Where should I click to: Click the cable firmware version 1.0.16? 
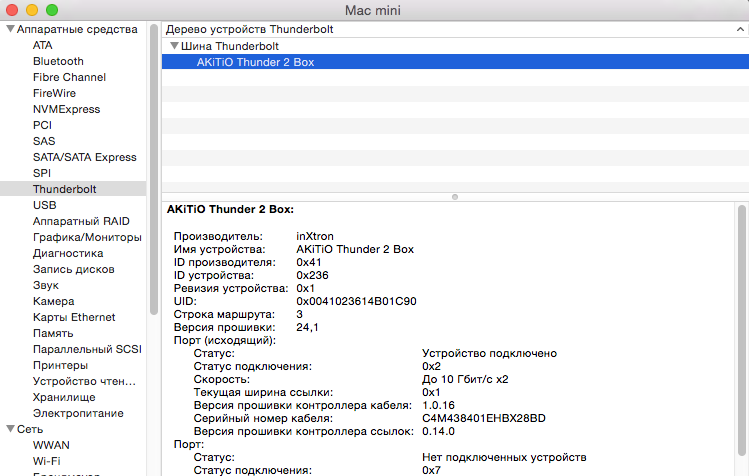click(x=439, y=405)
